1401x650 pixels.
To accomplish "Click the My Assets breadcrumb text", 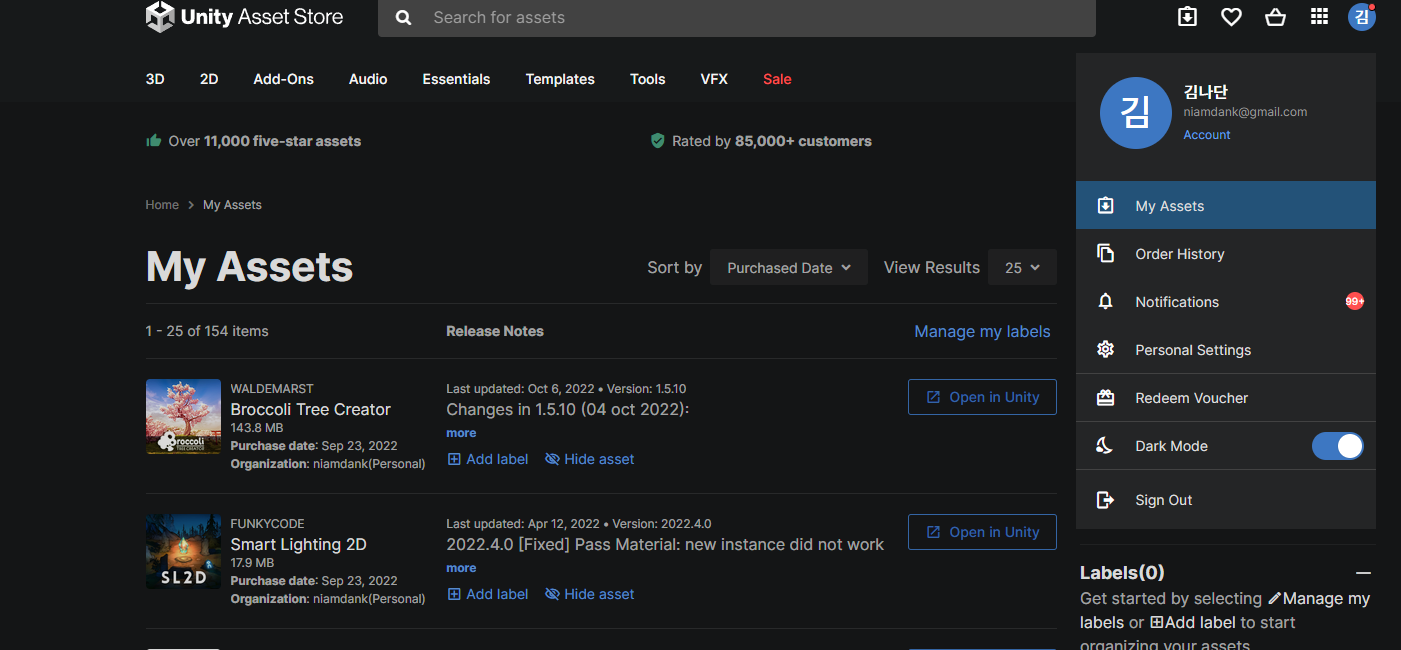I will tap(232, 205).
